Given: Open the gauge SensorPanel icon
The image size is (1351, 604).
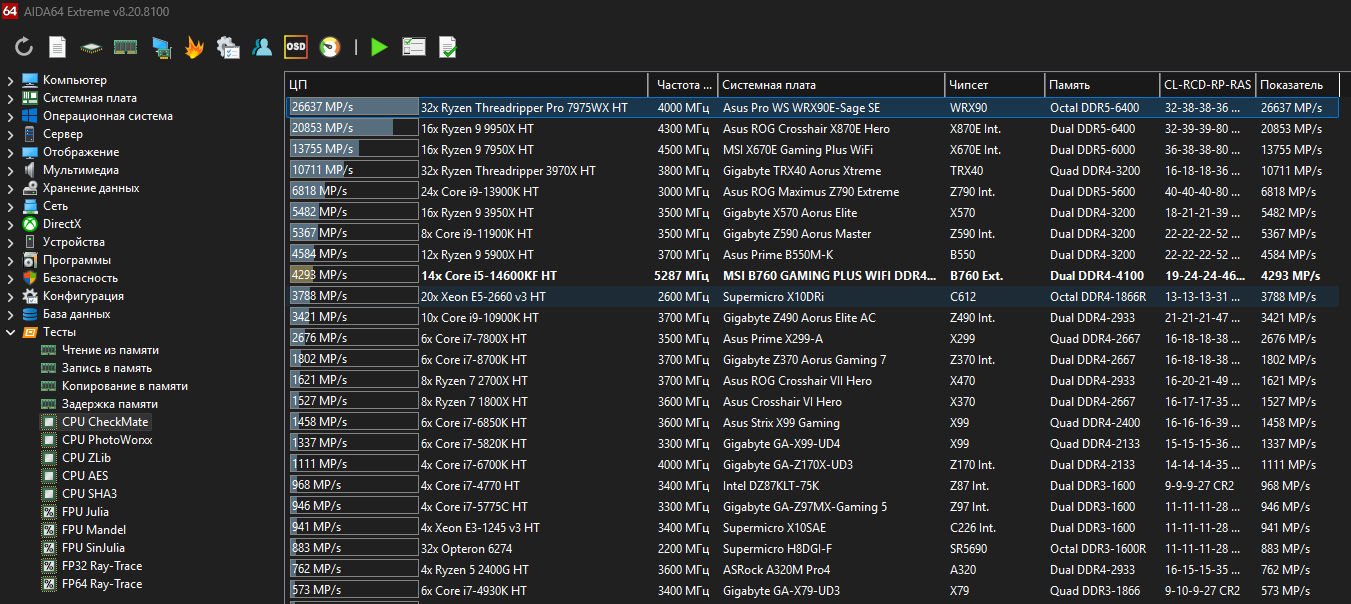Looking at the screenshot, I should pyautogui.click(x=330, y=46).
